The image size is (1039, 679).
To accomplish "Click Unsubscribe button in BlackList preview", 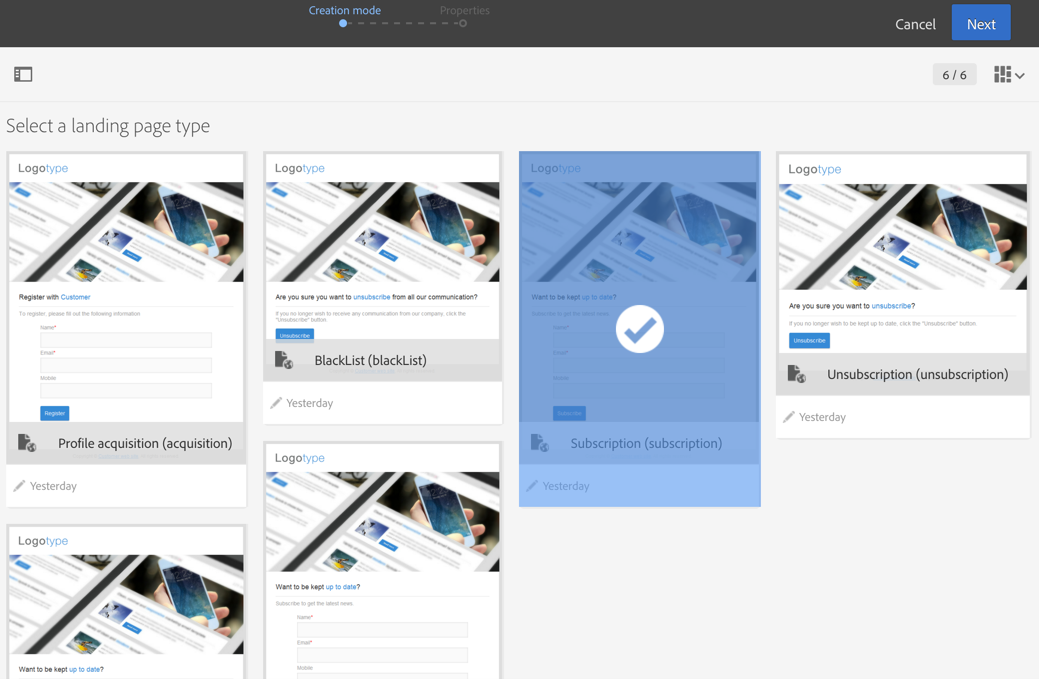I will [x=295, y=335].
